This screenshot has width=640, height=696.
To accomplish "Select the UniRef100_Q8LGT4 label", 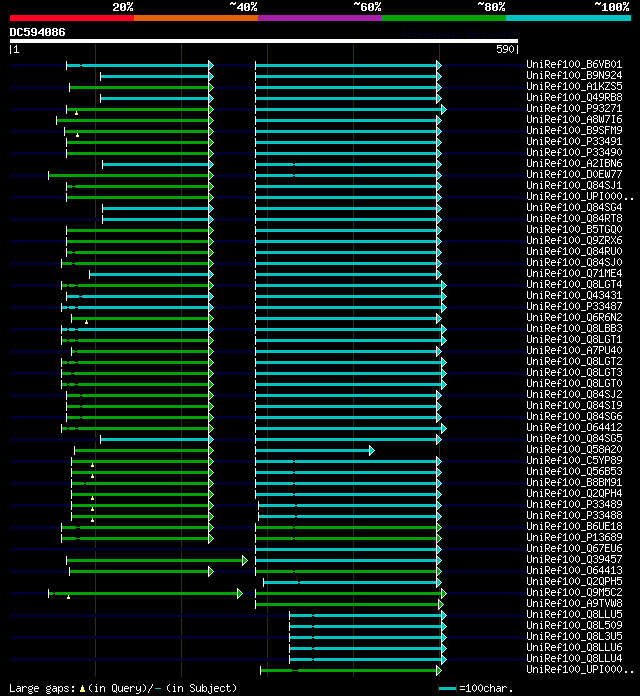I will tap(574, 284).
